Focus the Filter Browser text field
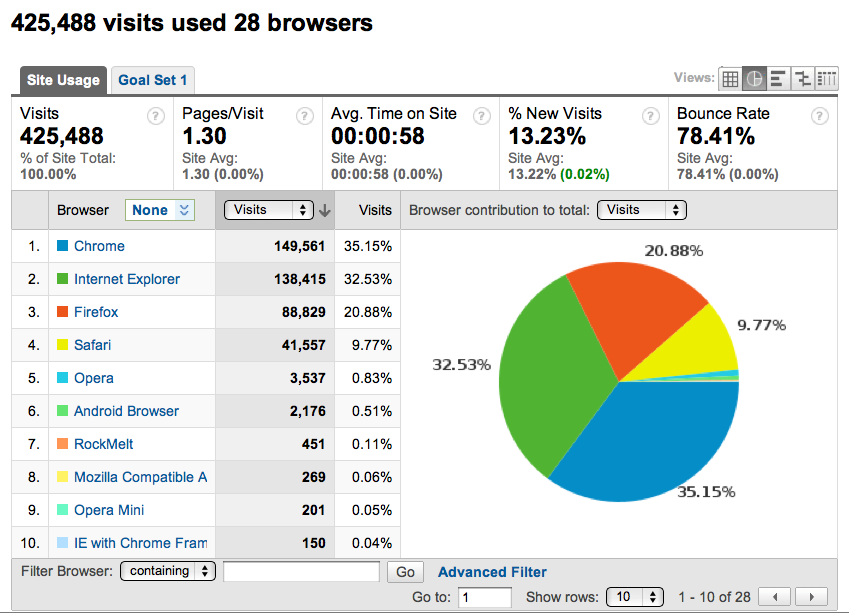 point(302,572)
